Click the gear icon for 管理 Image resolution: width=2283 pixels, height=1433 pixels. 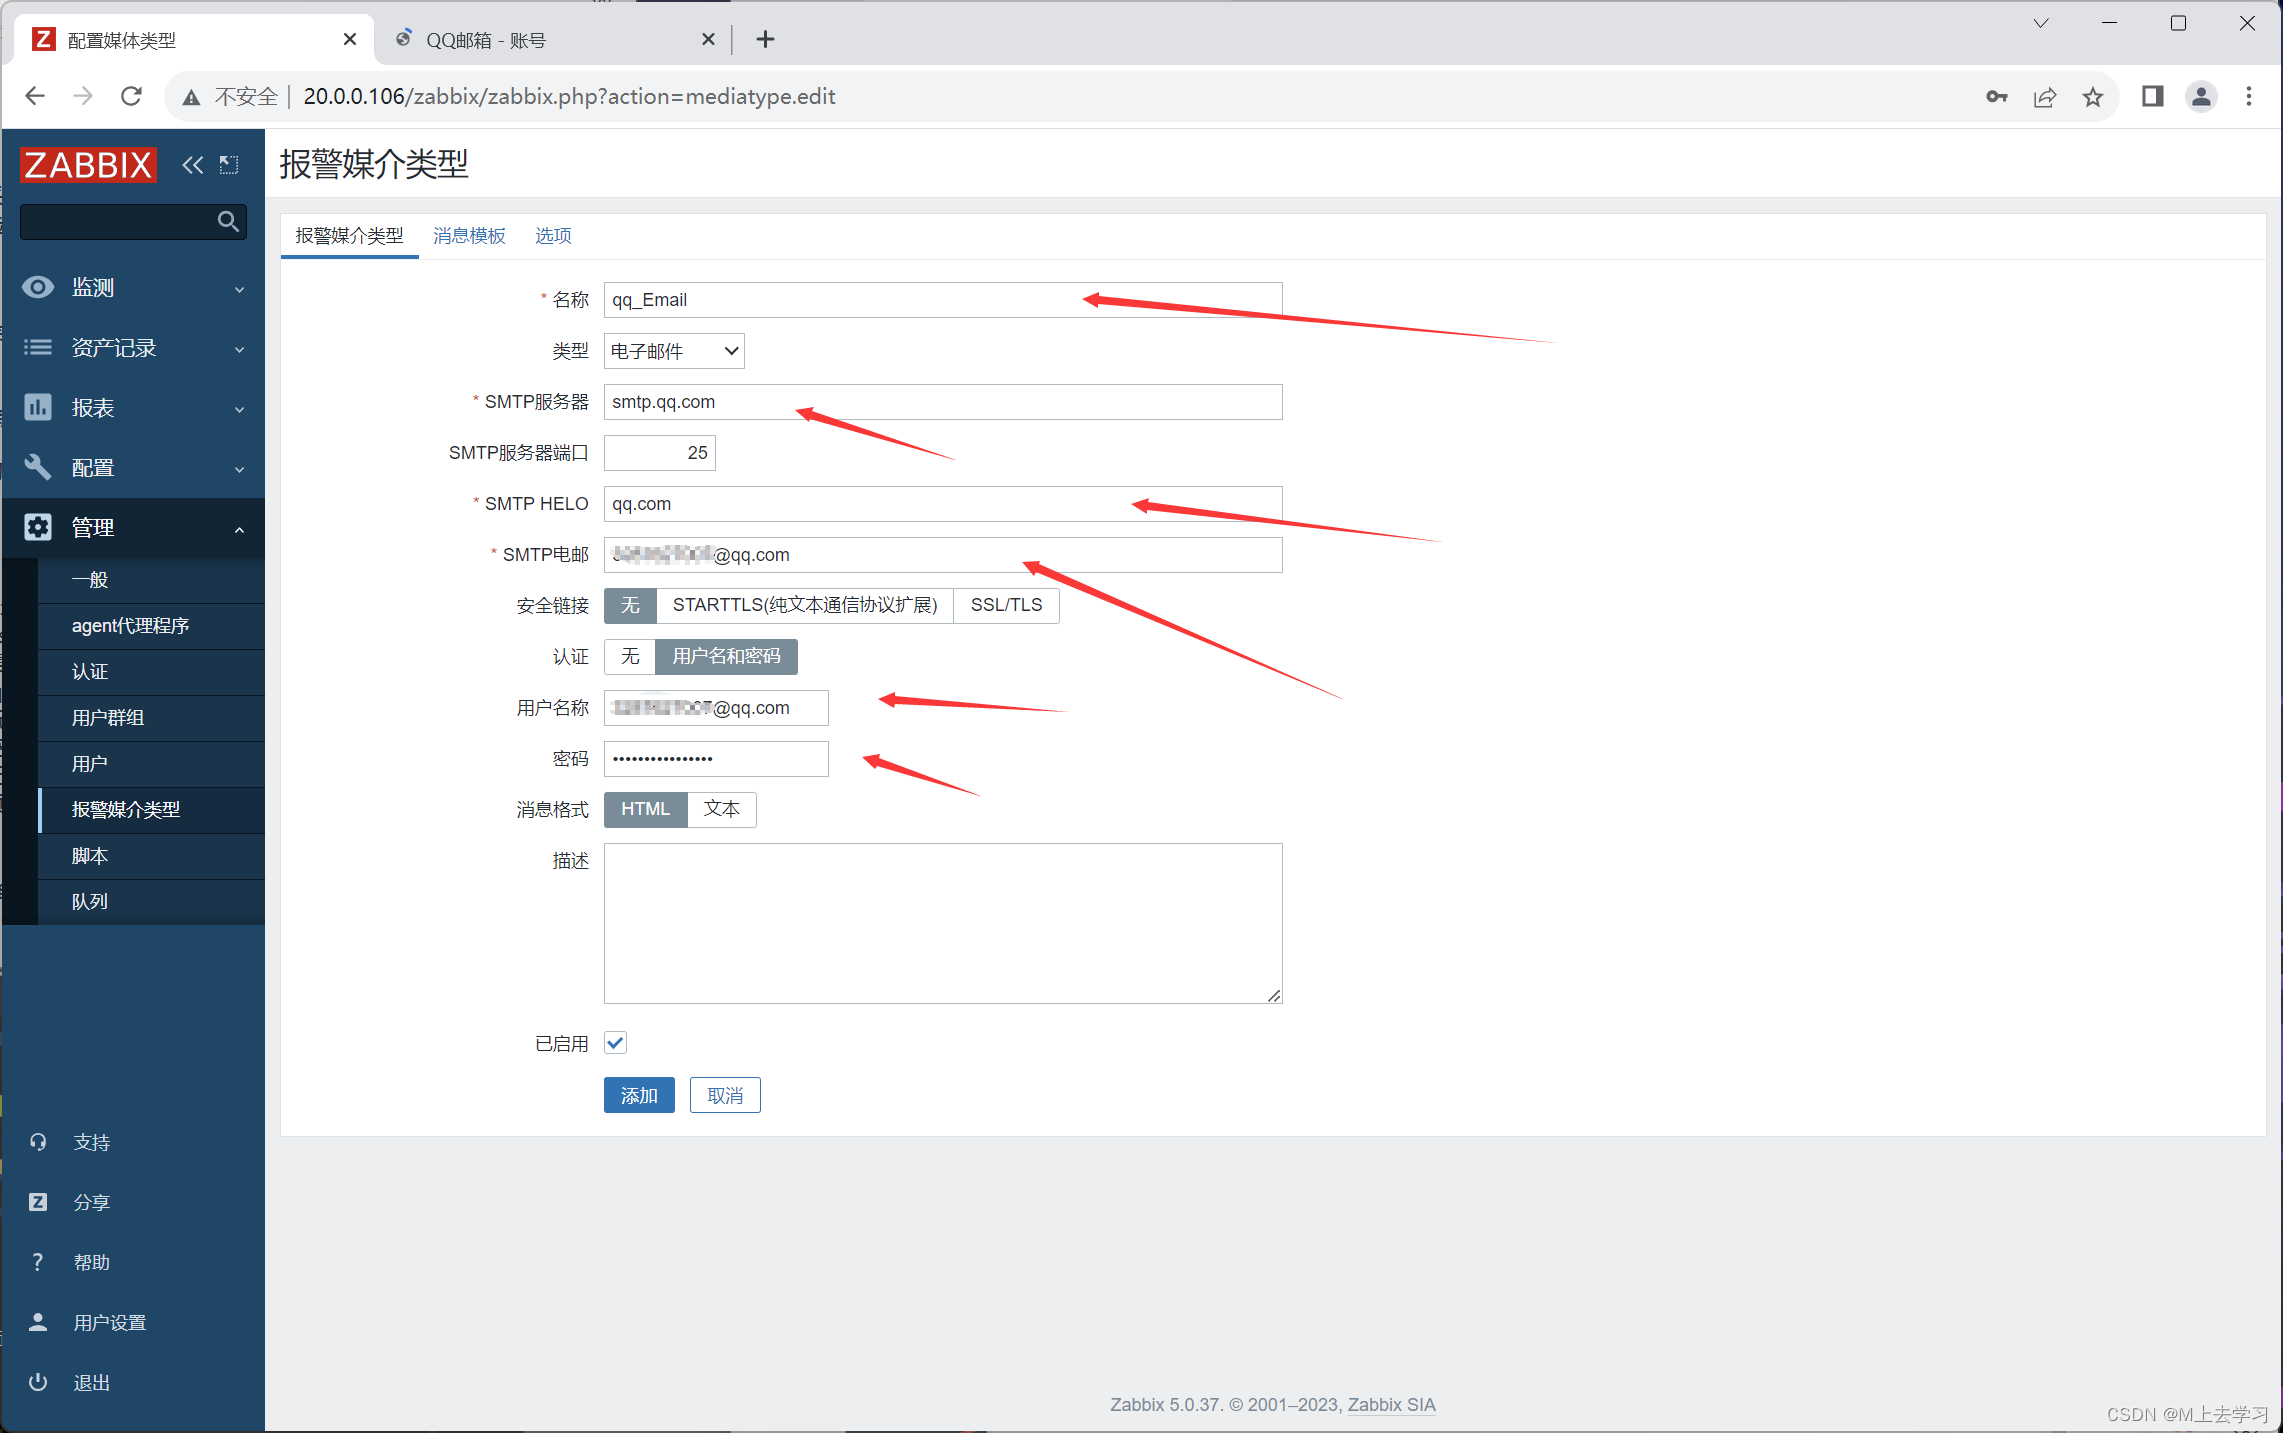pos(38,527)
